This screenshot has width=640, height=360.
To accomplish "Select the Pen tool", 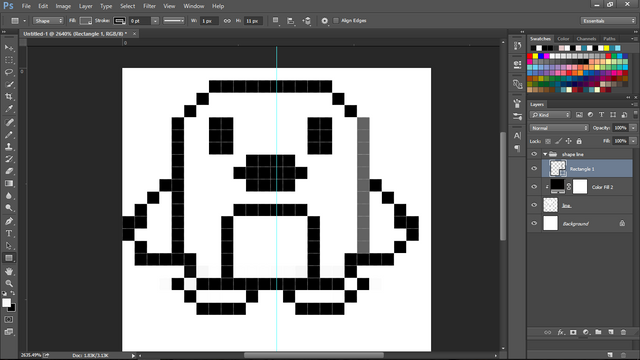I will point(9,221).
